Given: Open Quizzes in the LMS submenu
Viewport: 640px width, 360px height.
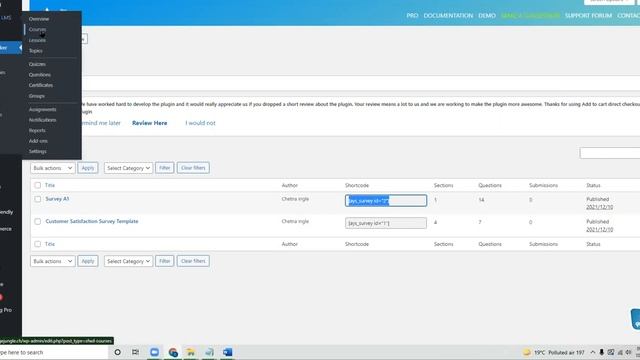Looking at the screenshot, I should [x=37, y=64].
